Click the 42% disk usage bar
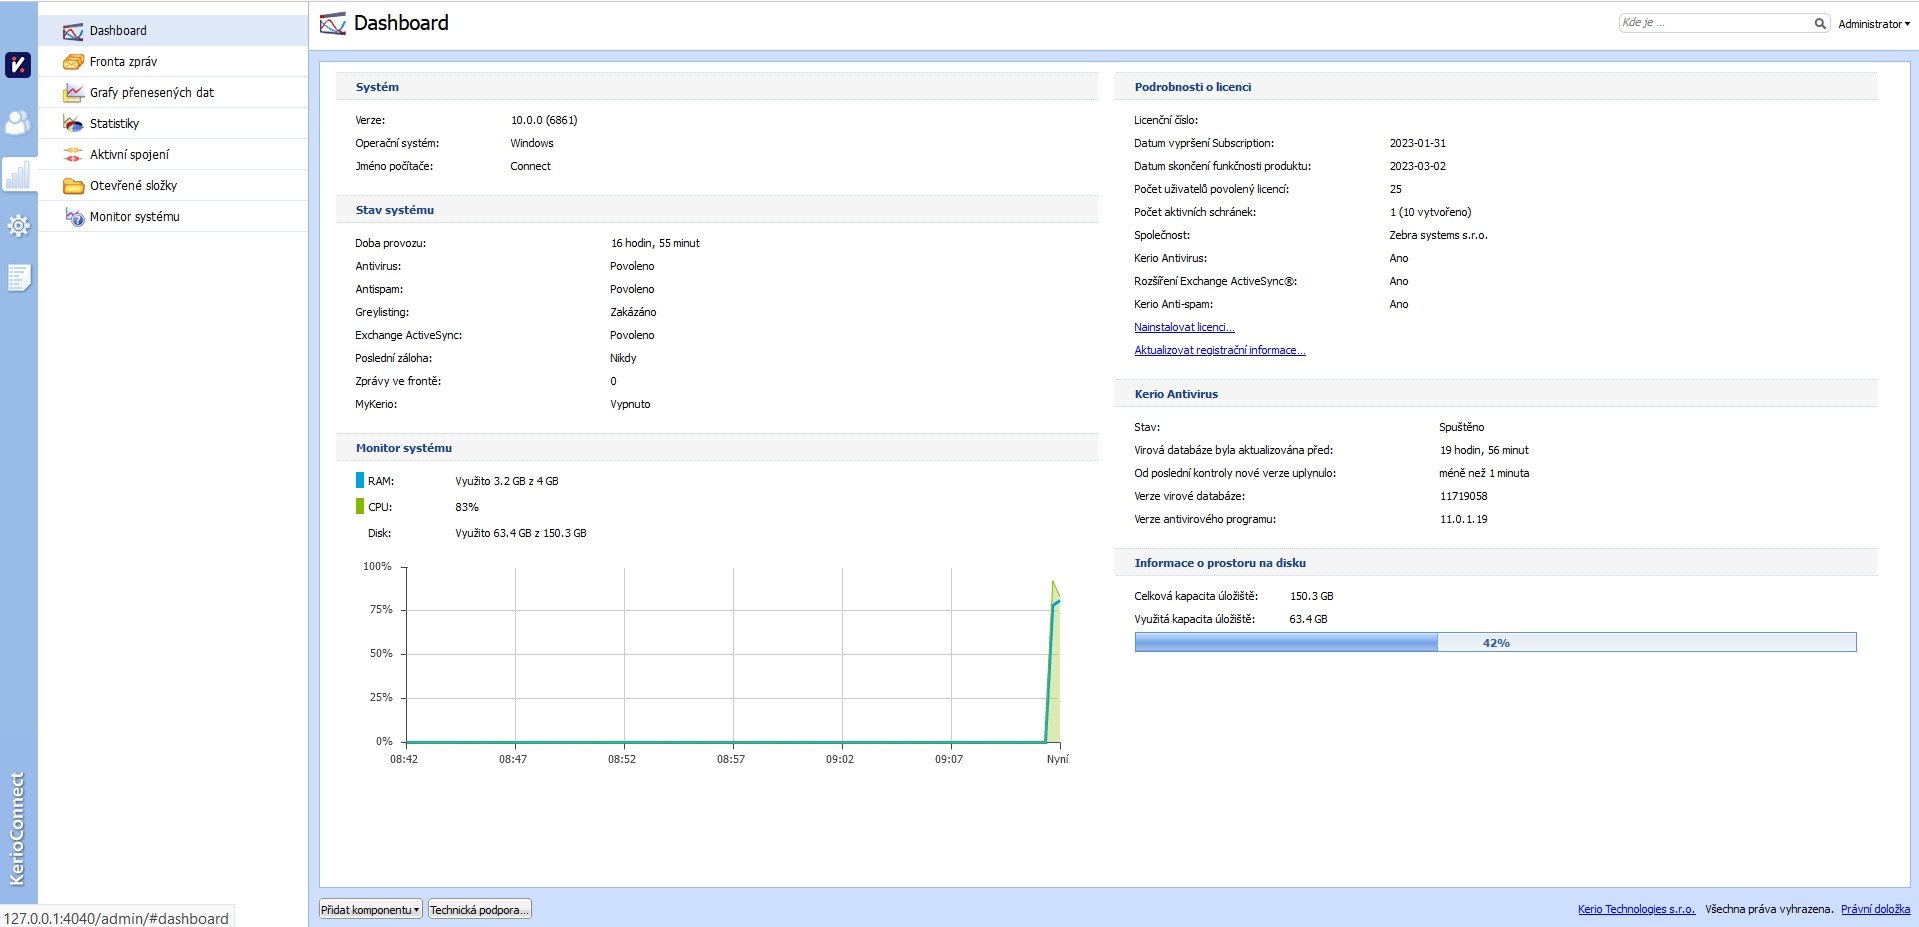This screenshot has height=927, width=1919. [1495, 643]
